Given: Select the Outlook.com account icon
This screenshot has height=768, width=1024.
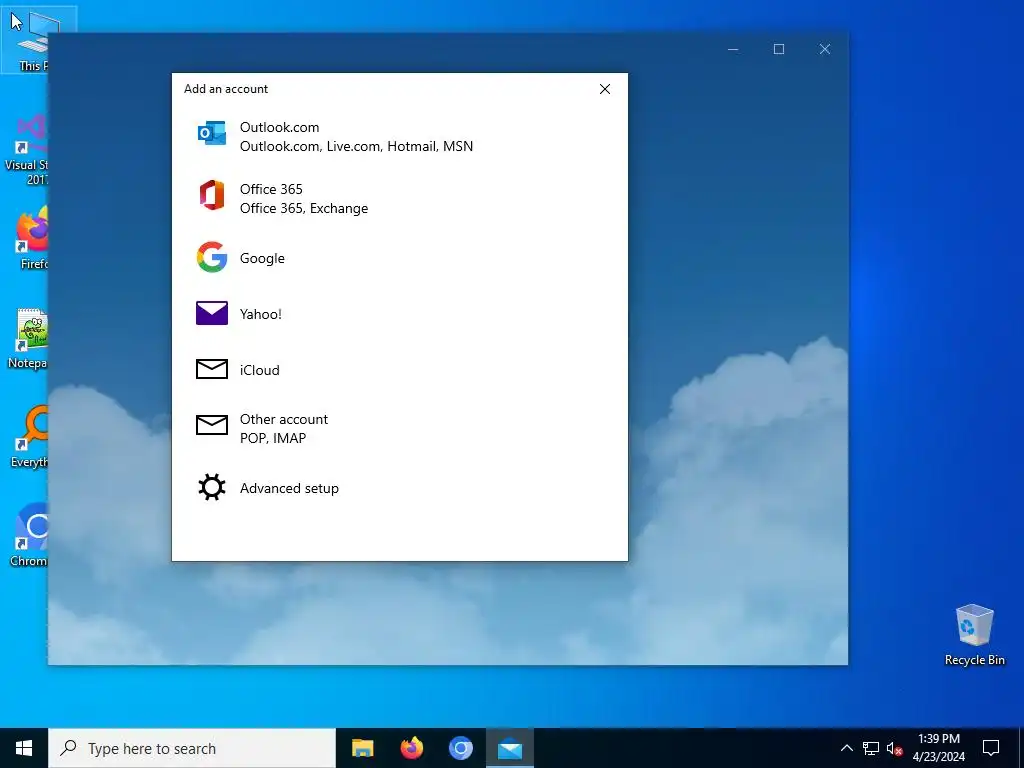Looking at the screenshot, I should tap(212, 133).
